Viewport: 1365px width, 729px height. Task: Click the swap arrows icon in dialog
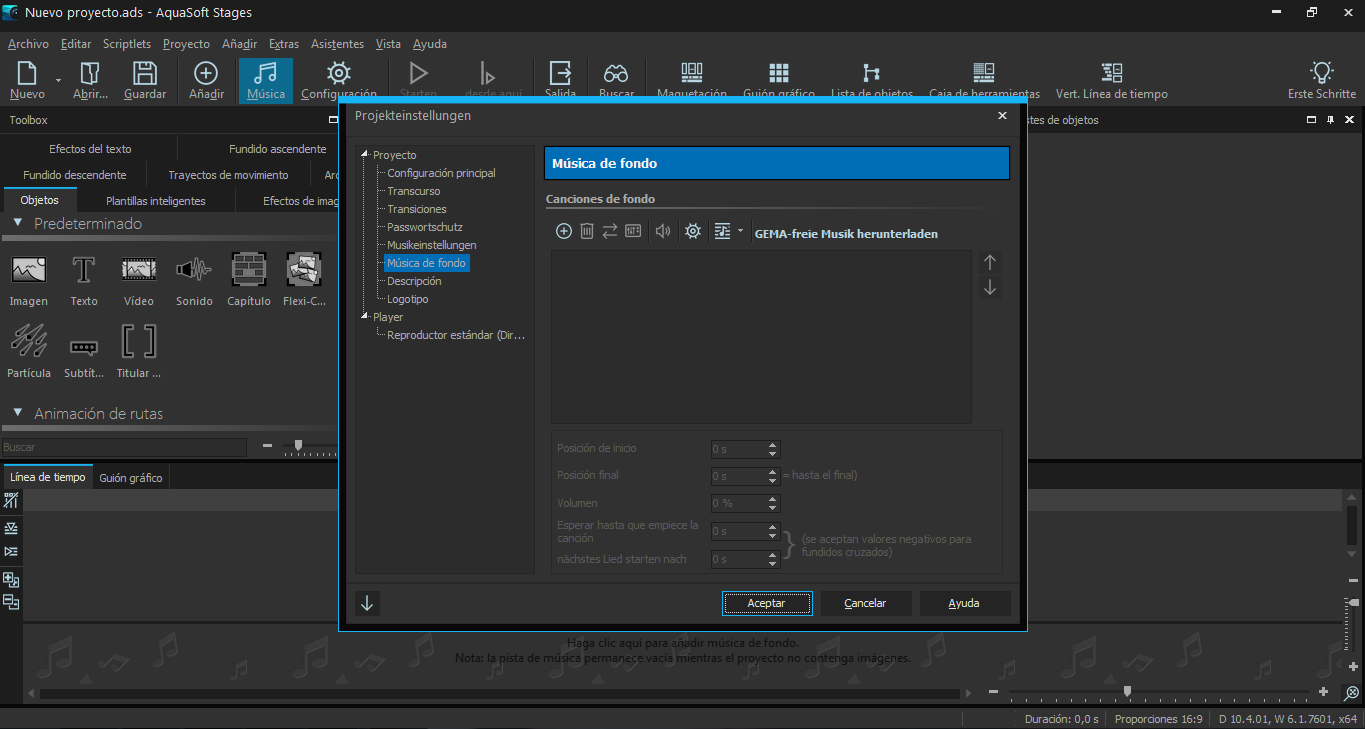click(610, 231)
